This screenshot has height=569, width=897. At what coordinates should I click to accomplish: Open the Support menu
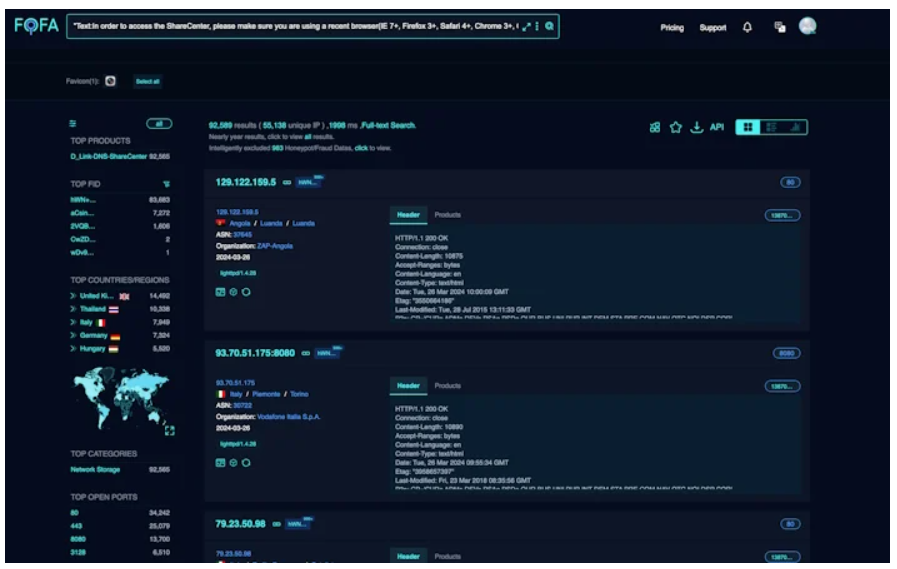712,27
